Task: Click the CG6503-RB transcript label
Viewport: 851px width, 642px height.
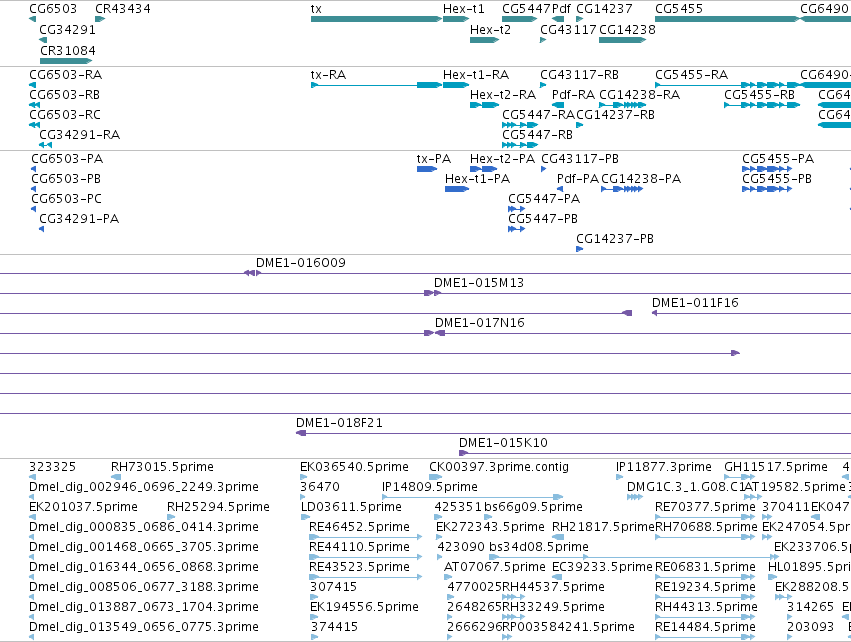Action: 65,95
